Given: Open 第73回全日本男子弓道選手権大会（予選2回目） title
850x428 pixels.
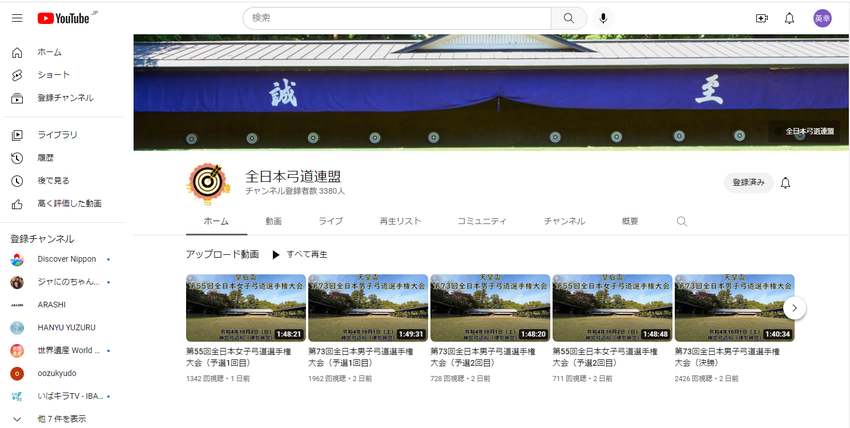Looking at the screenshot, I should [483, 357].
